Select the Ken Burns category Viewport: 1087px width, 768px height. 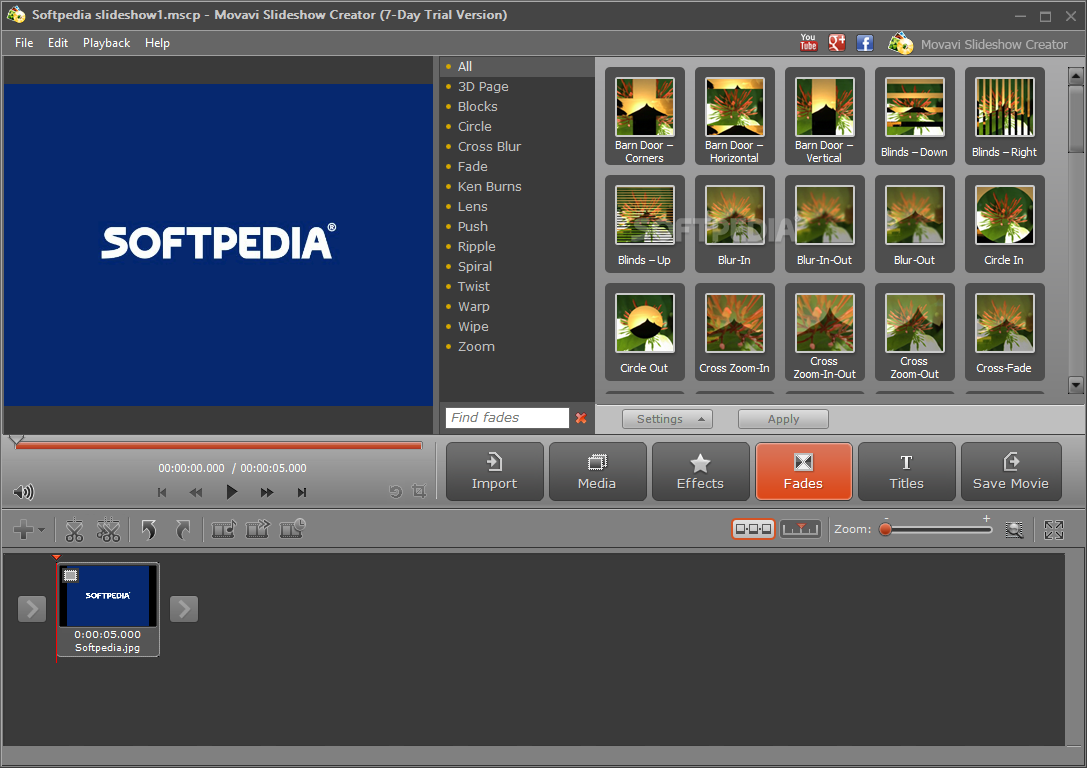click(516, 186)
